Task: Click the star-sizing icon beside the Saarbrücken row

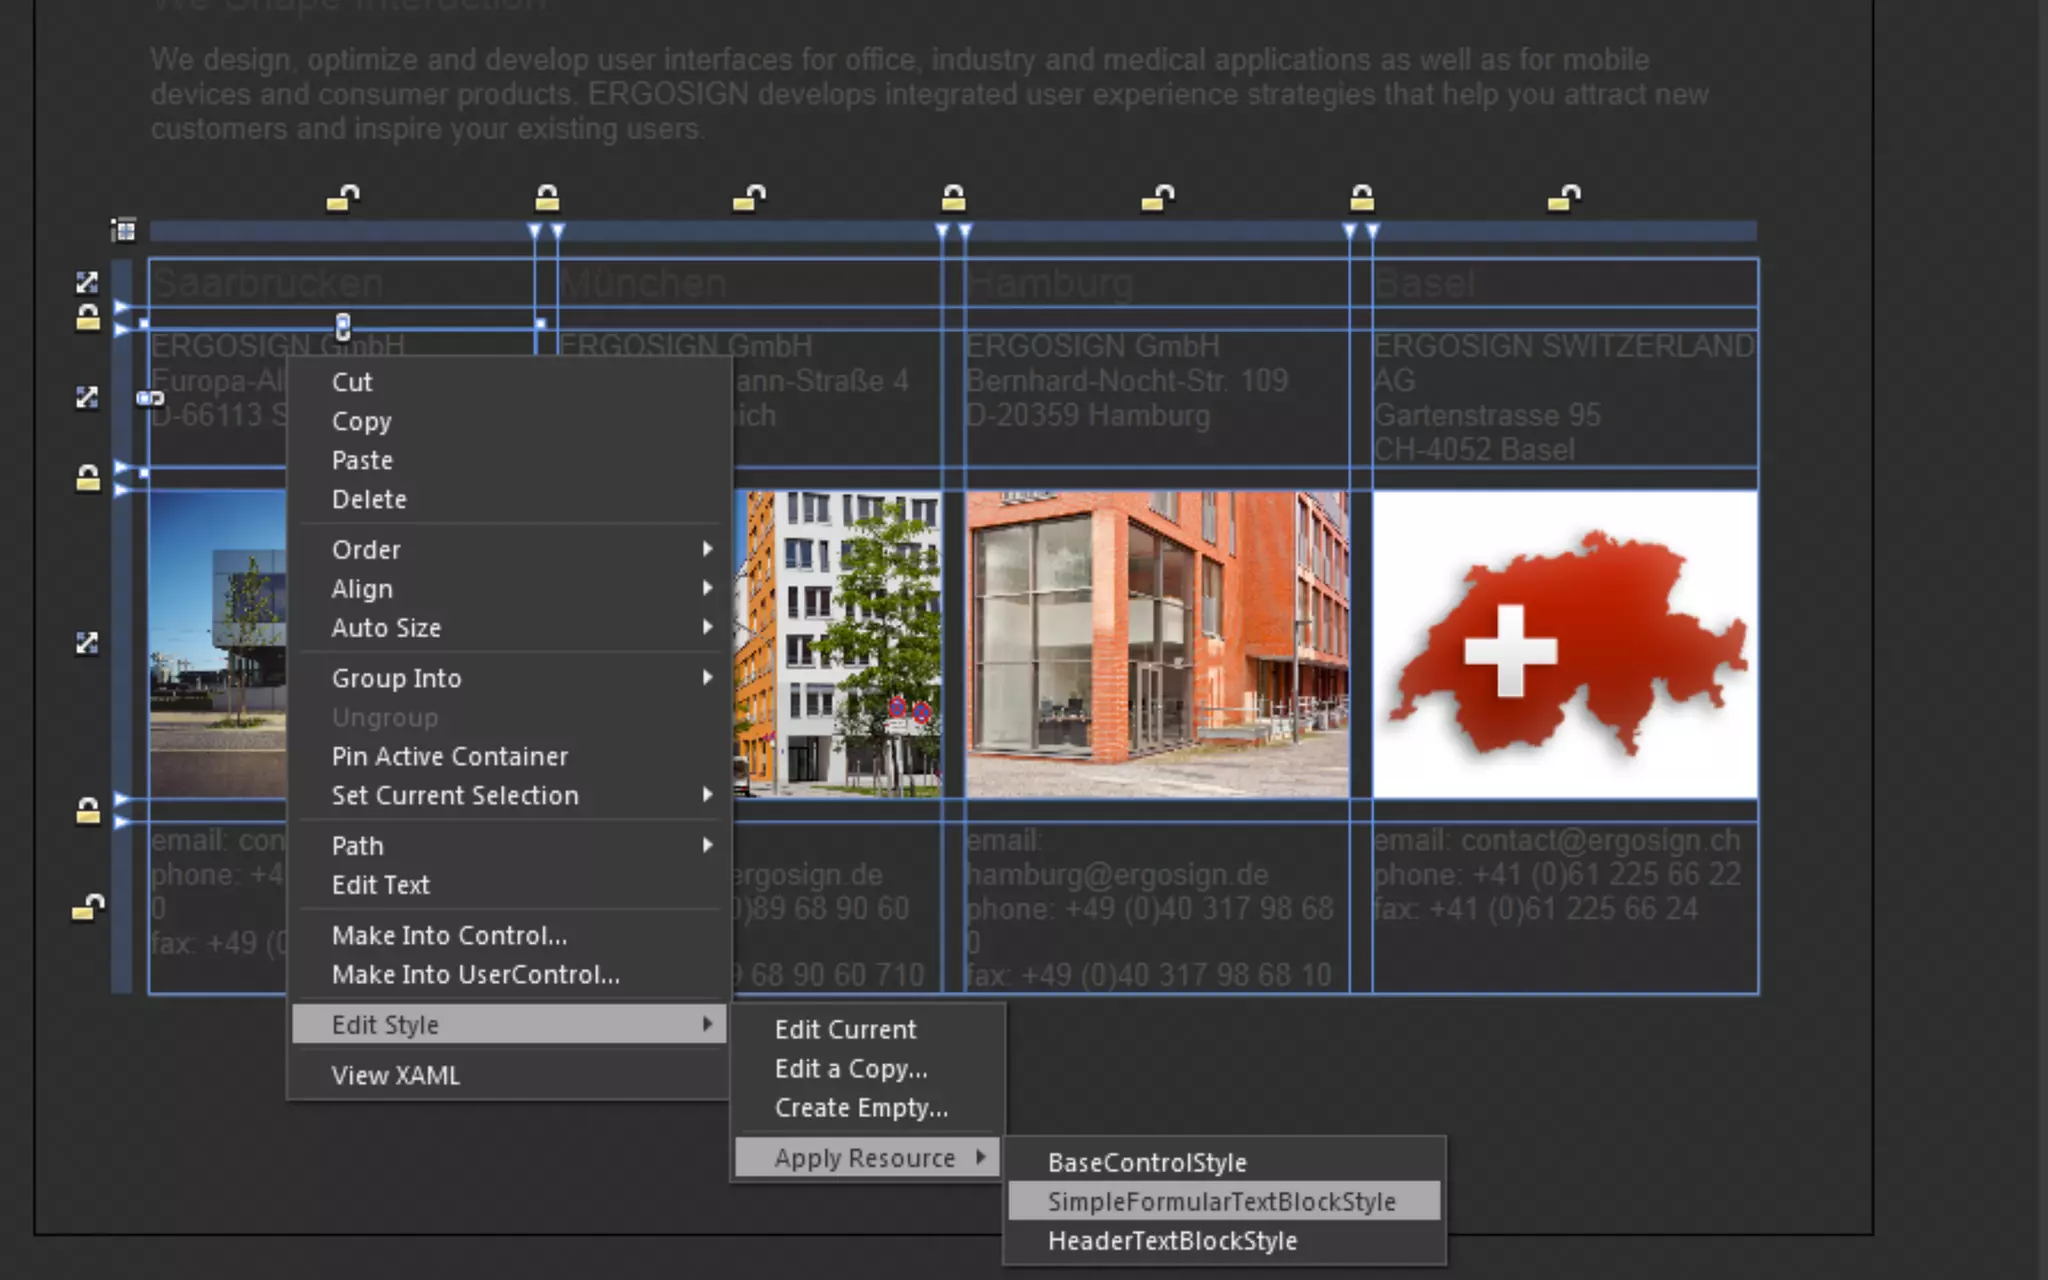Action: (x=87, y=282)
